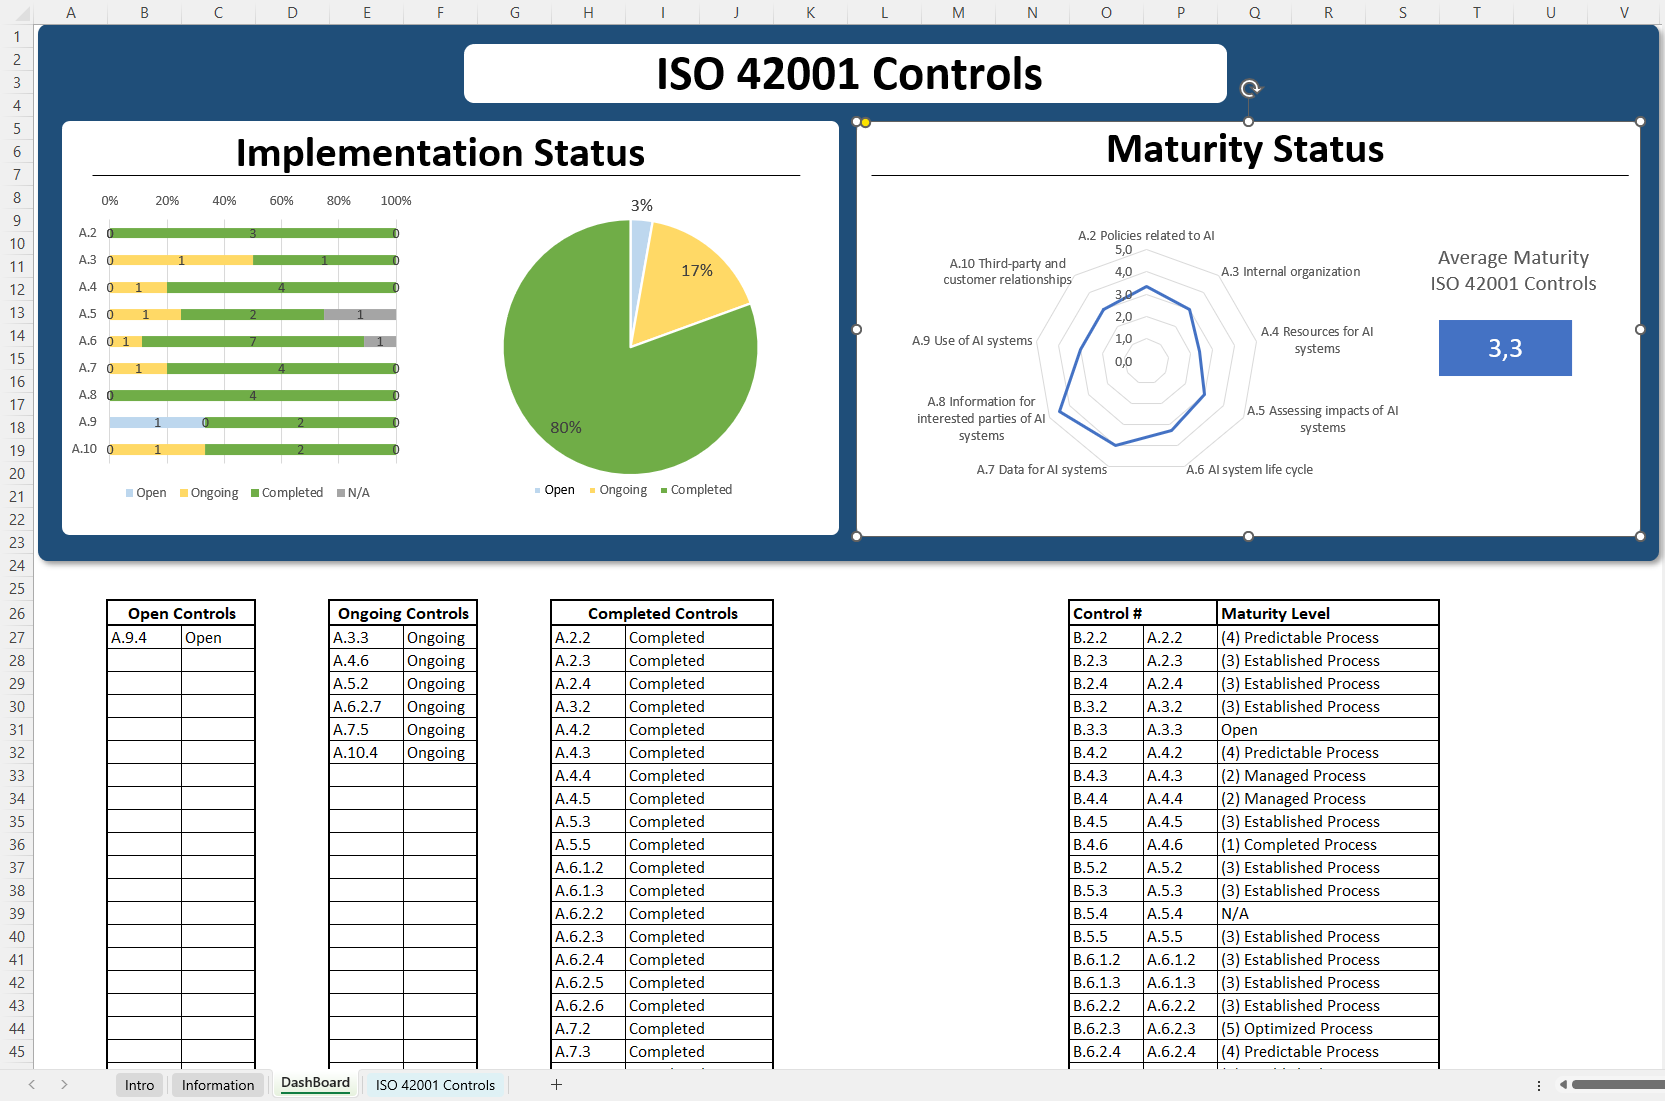Switch to the Information sheet

pos(217,1085)
